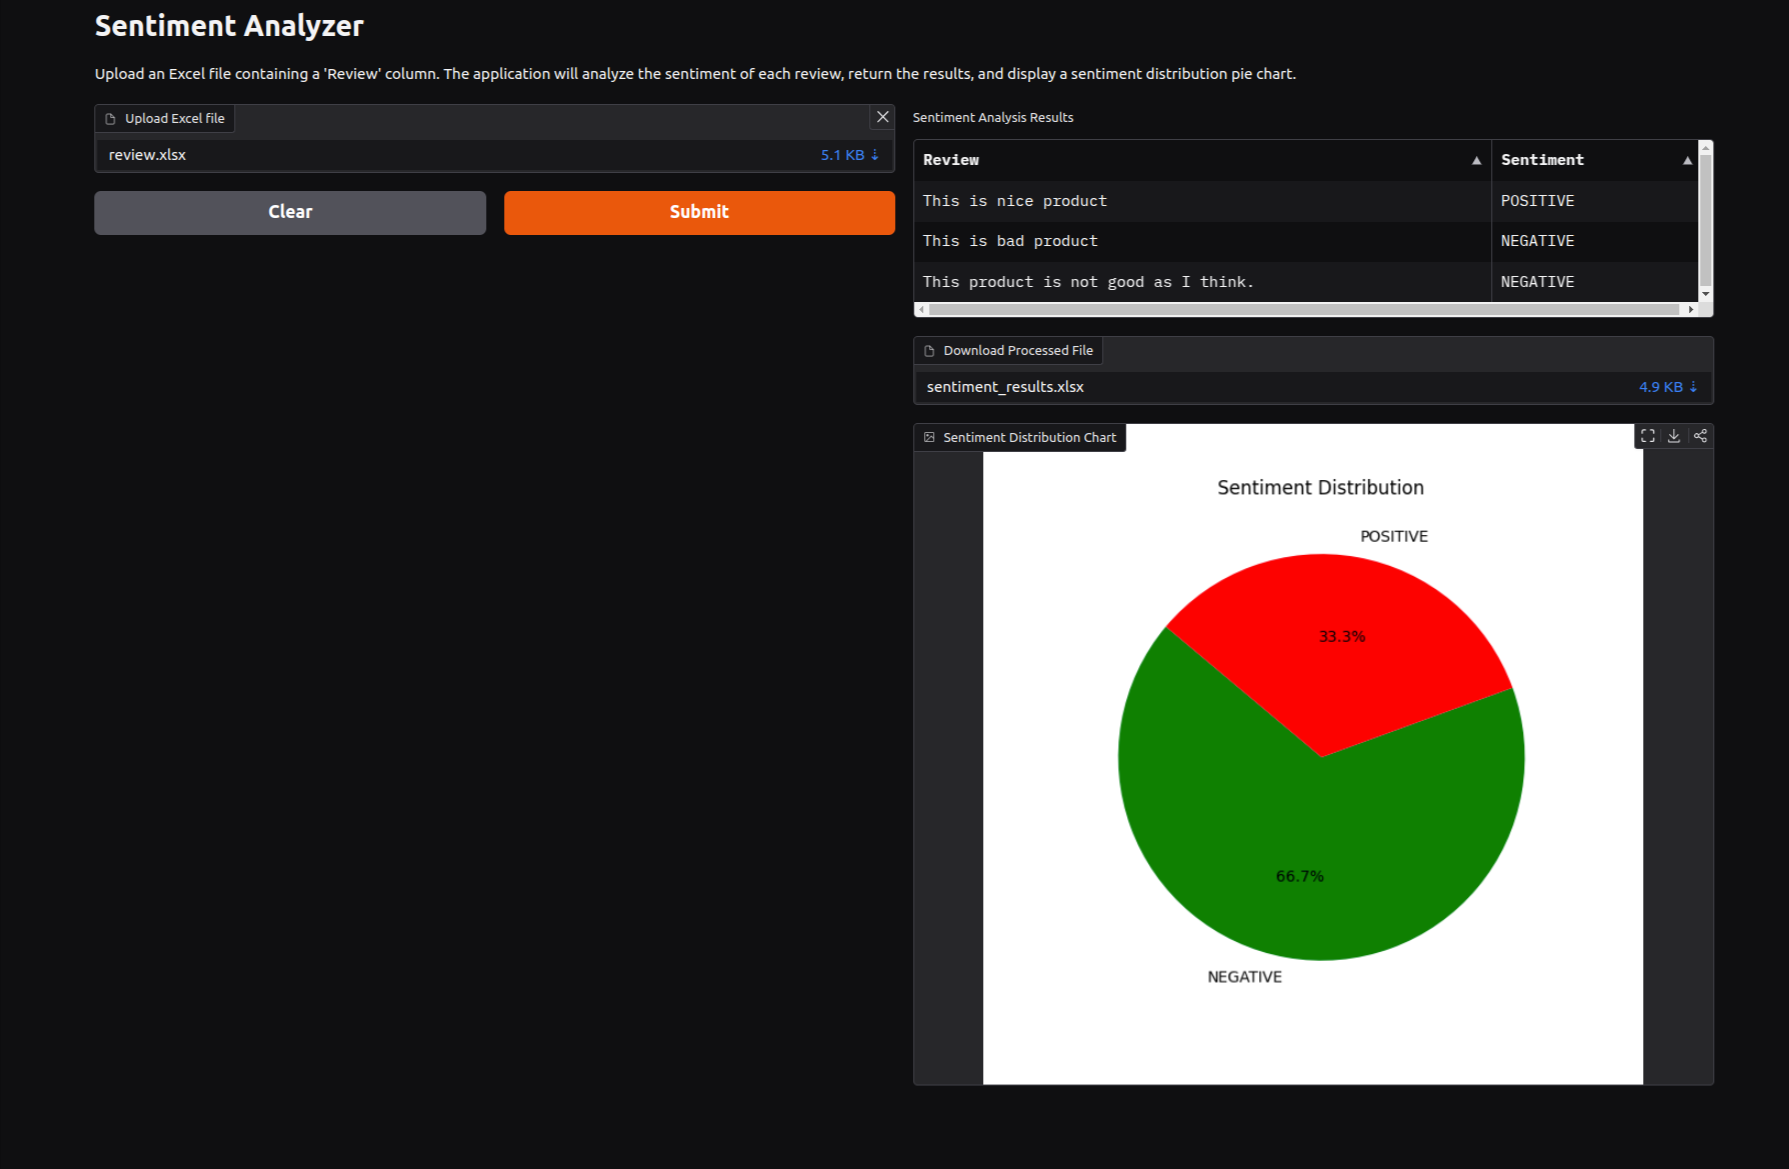Select NEGATIVE cell for 'not good as I think'

(1594, 282)
